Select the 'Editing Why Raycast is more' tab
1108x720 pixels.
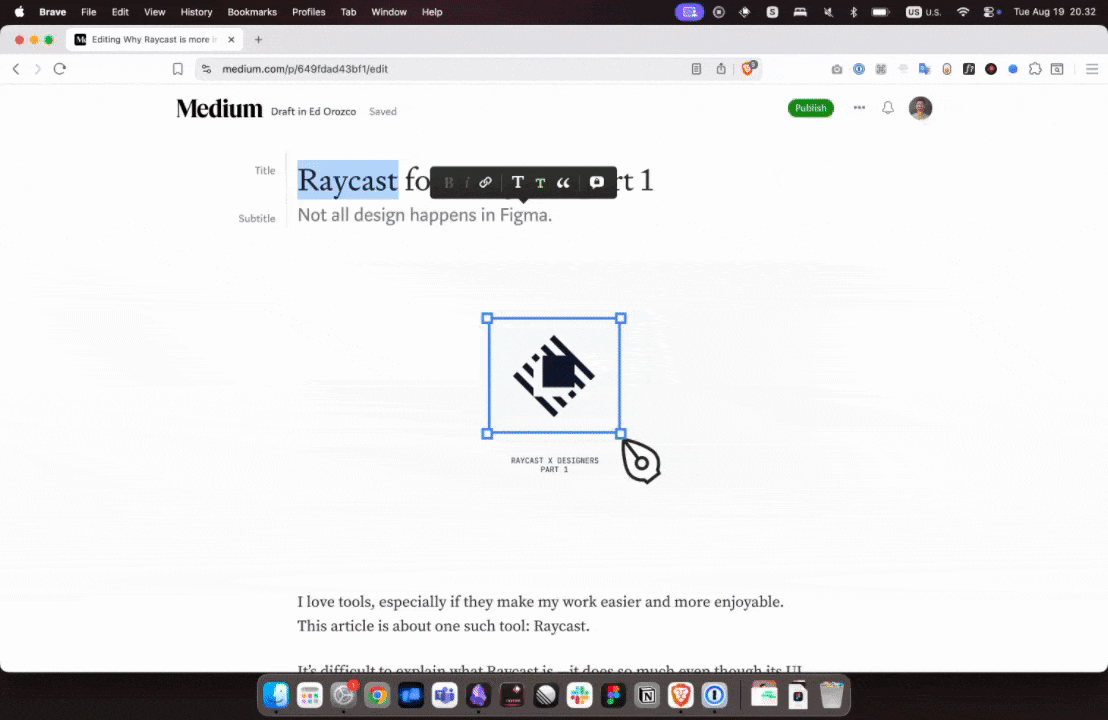click(x=155, y=40)
